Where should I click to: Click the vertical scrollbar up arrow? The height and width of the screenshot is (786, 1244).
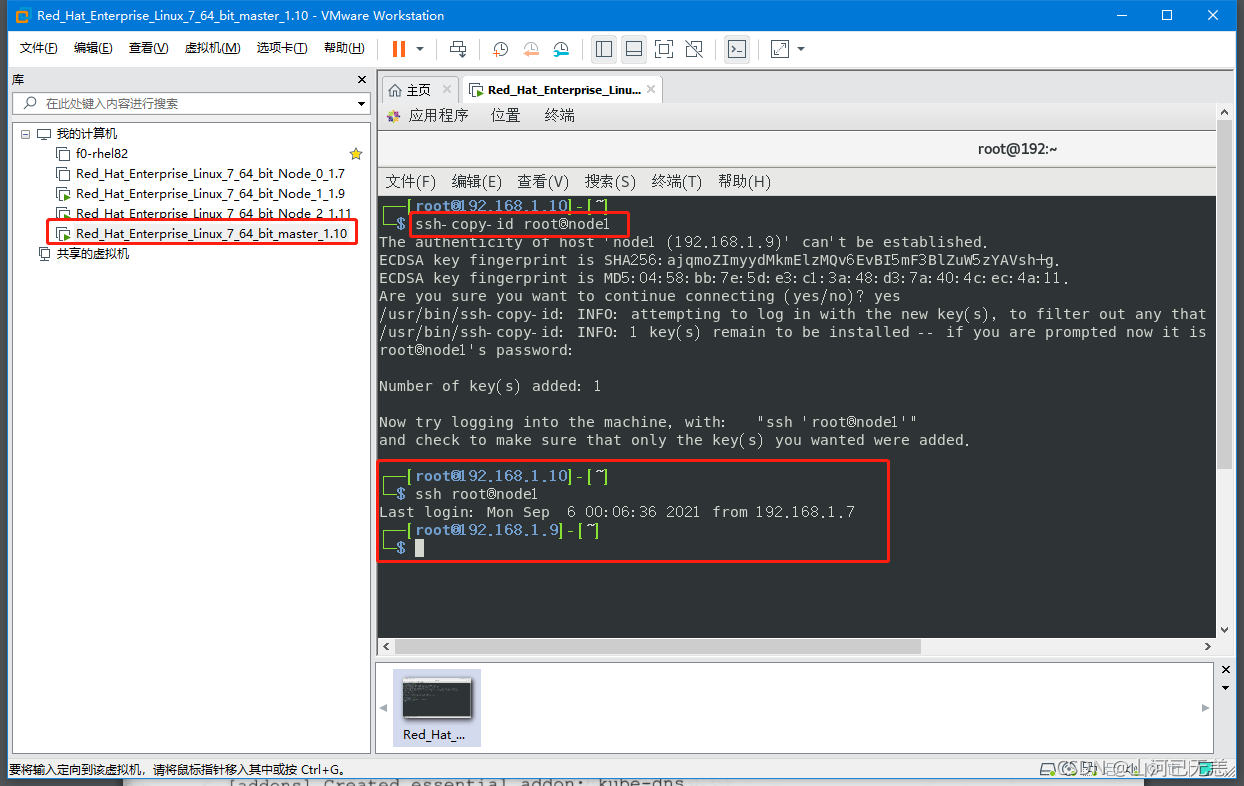tap(1225, 114)
